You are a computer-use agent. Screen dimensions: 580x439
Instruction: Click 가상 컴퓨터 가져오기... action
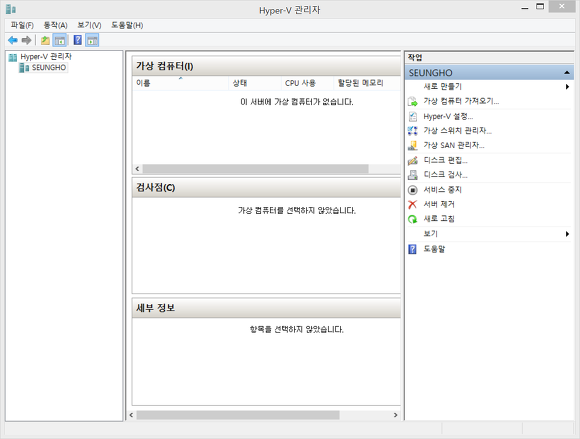coord(461,101)
